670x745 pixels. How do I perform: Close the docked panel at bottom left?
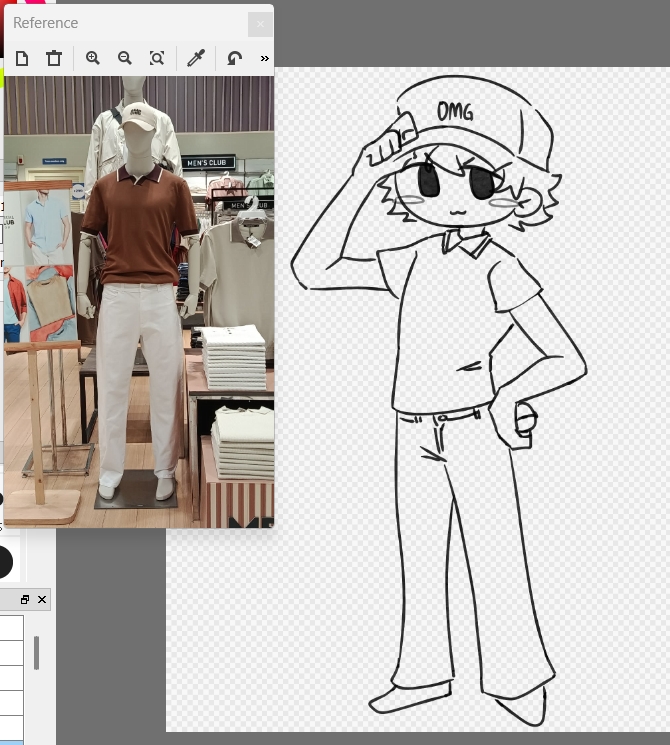click(x=42, y=600)
